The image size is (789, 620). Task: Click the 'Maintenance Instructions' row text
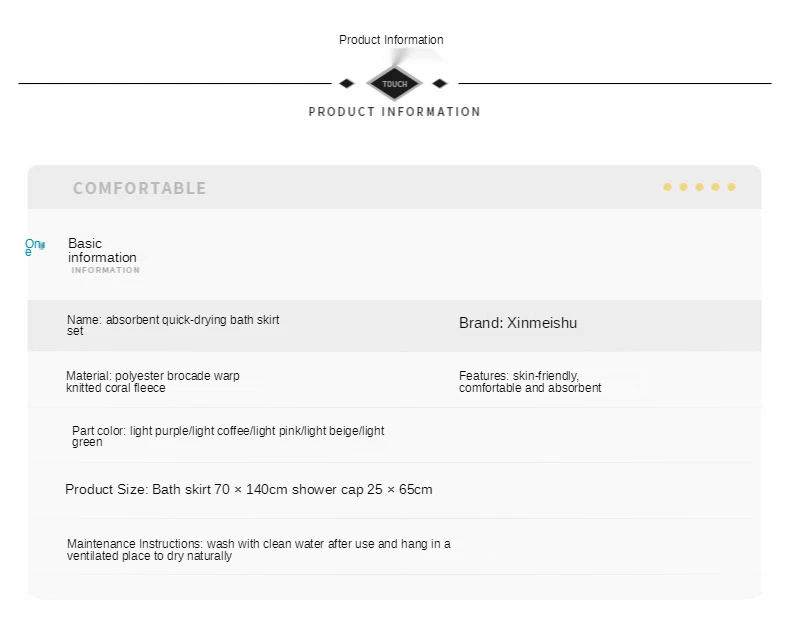coord(259,550)
